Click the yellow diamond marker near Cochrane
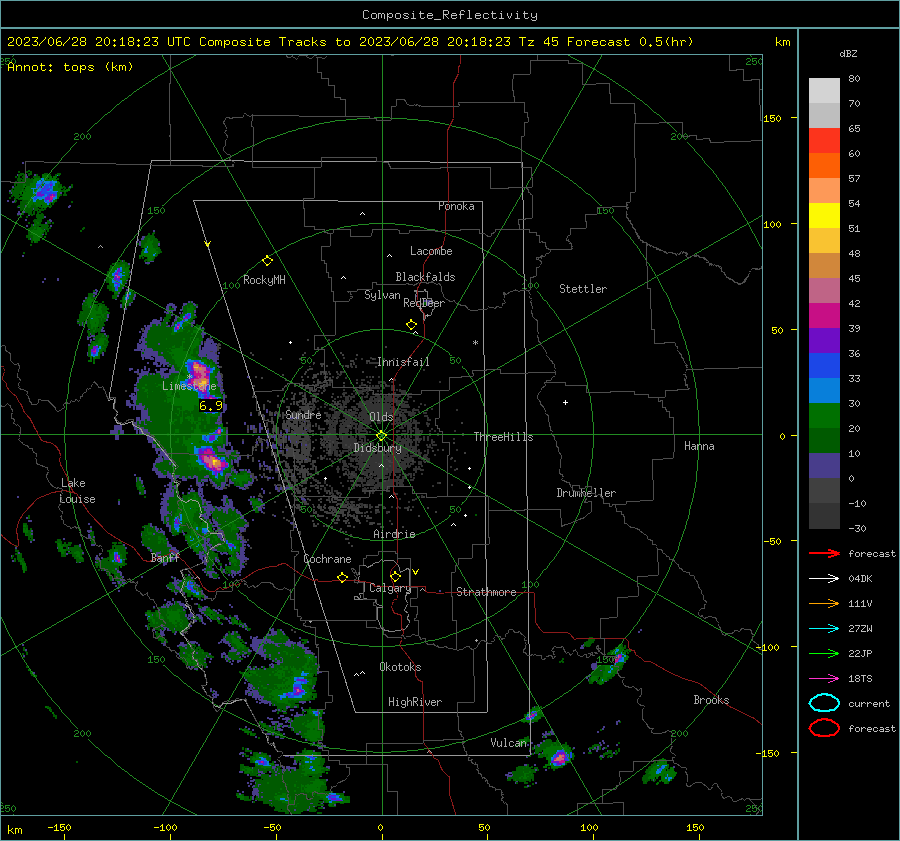The height and width of the screenshot is (841, 900). [342, 578]
